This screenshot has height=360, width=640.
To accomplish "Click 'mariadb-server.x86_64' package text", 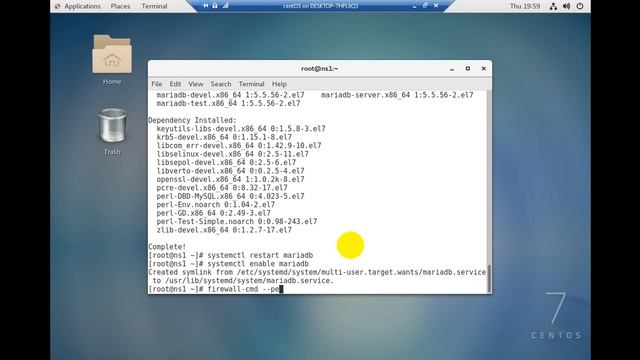I will point(397,95).
